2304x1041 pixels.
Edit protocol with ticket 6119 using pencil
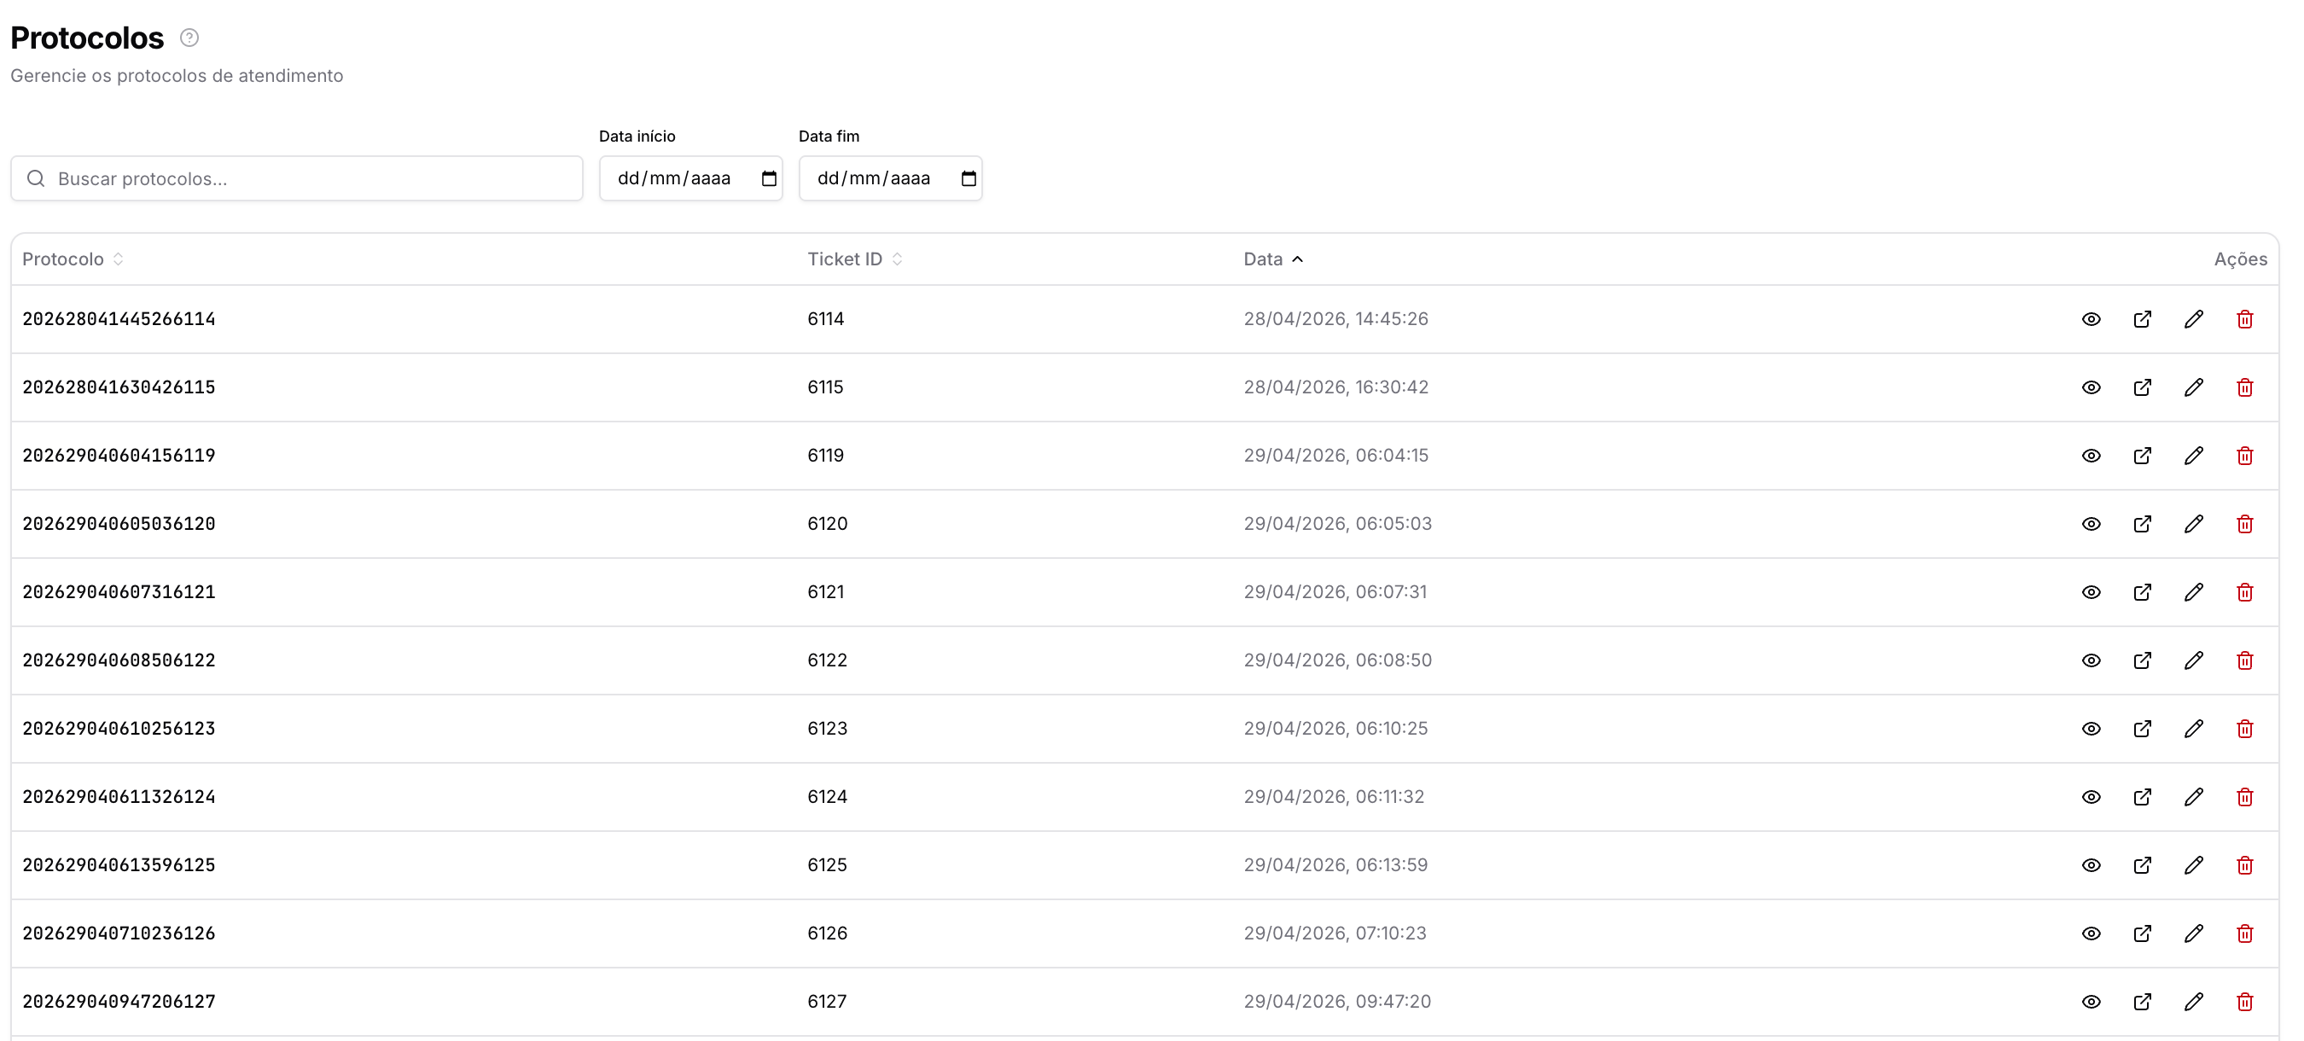click(x=2194, y=456)
